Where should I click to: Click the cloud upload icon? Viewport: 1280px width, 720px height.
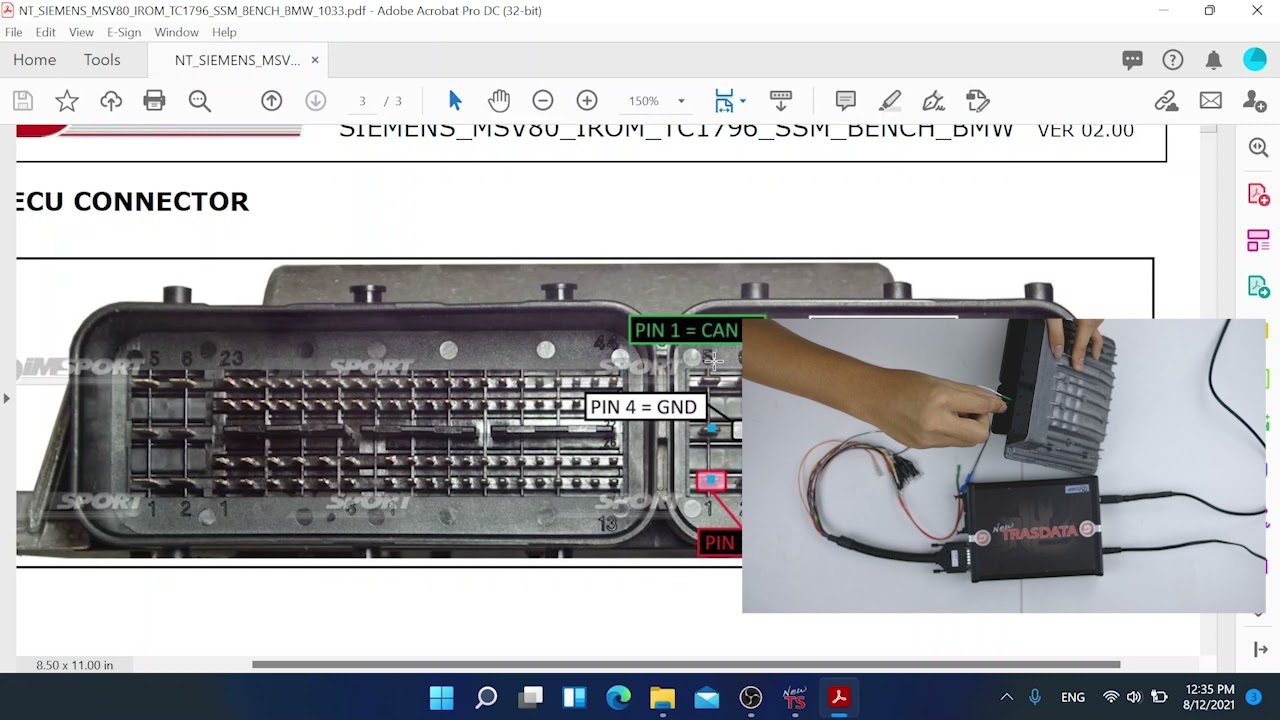pos(111,101)
